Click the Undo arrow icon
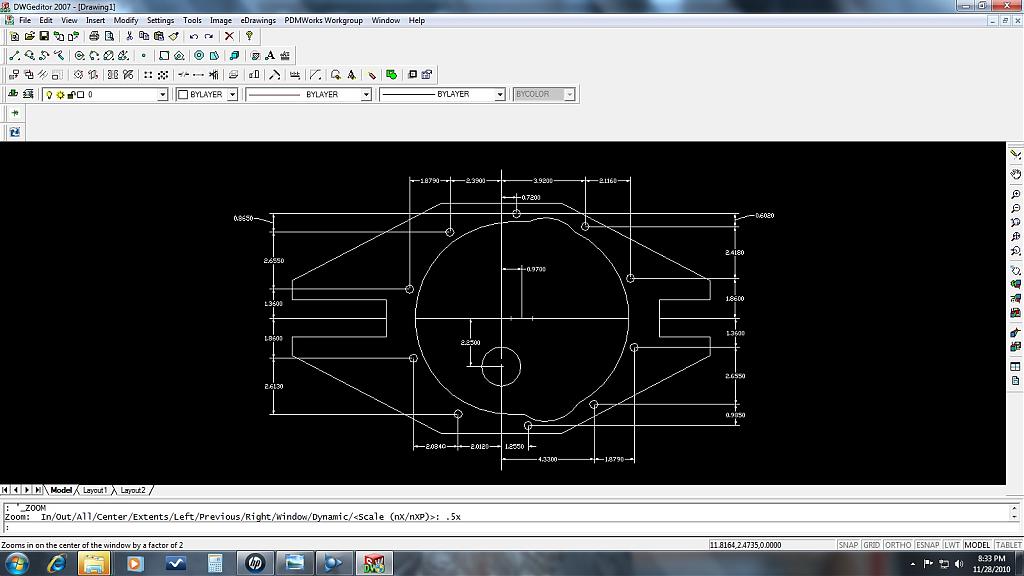The width and height of the screenshot is (1024, 576). [194, 36]
